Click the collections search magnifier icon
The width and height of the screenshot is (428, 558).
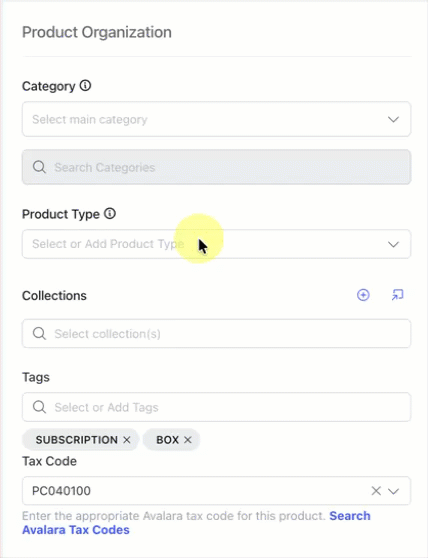pyautogui.click(x=39, y=333)
